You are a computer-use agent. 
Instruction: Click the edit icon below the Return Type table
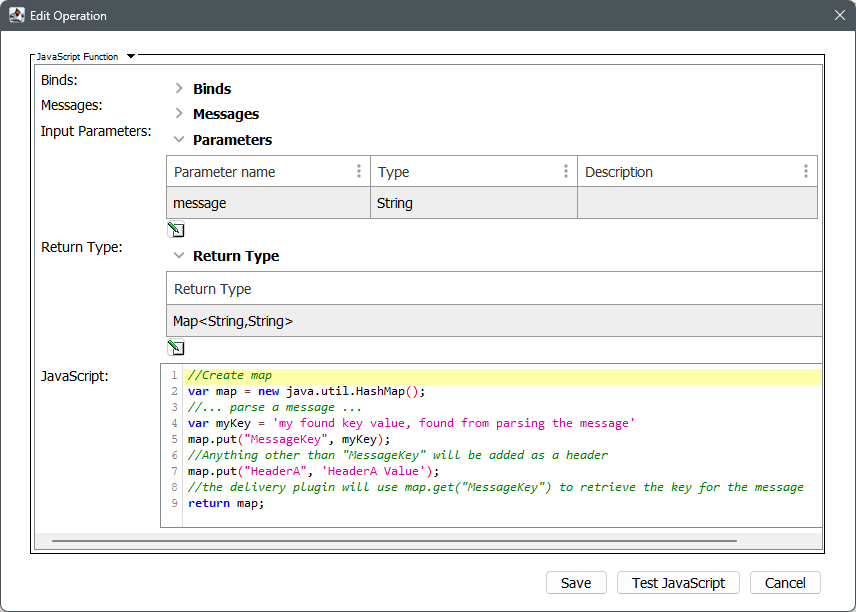click(176, 348)
